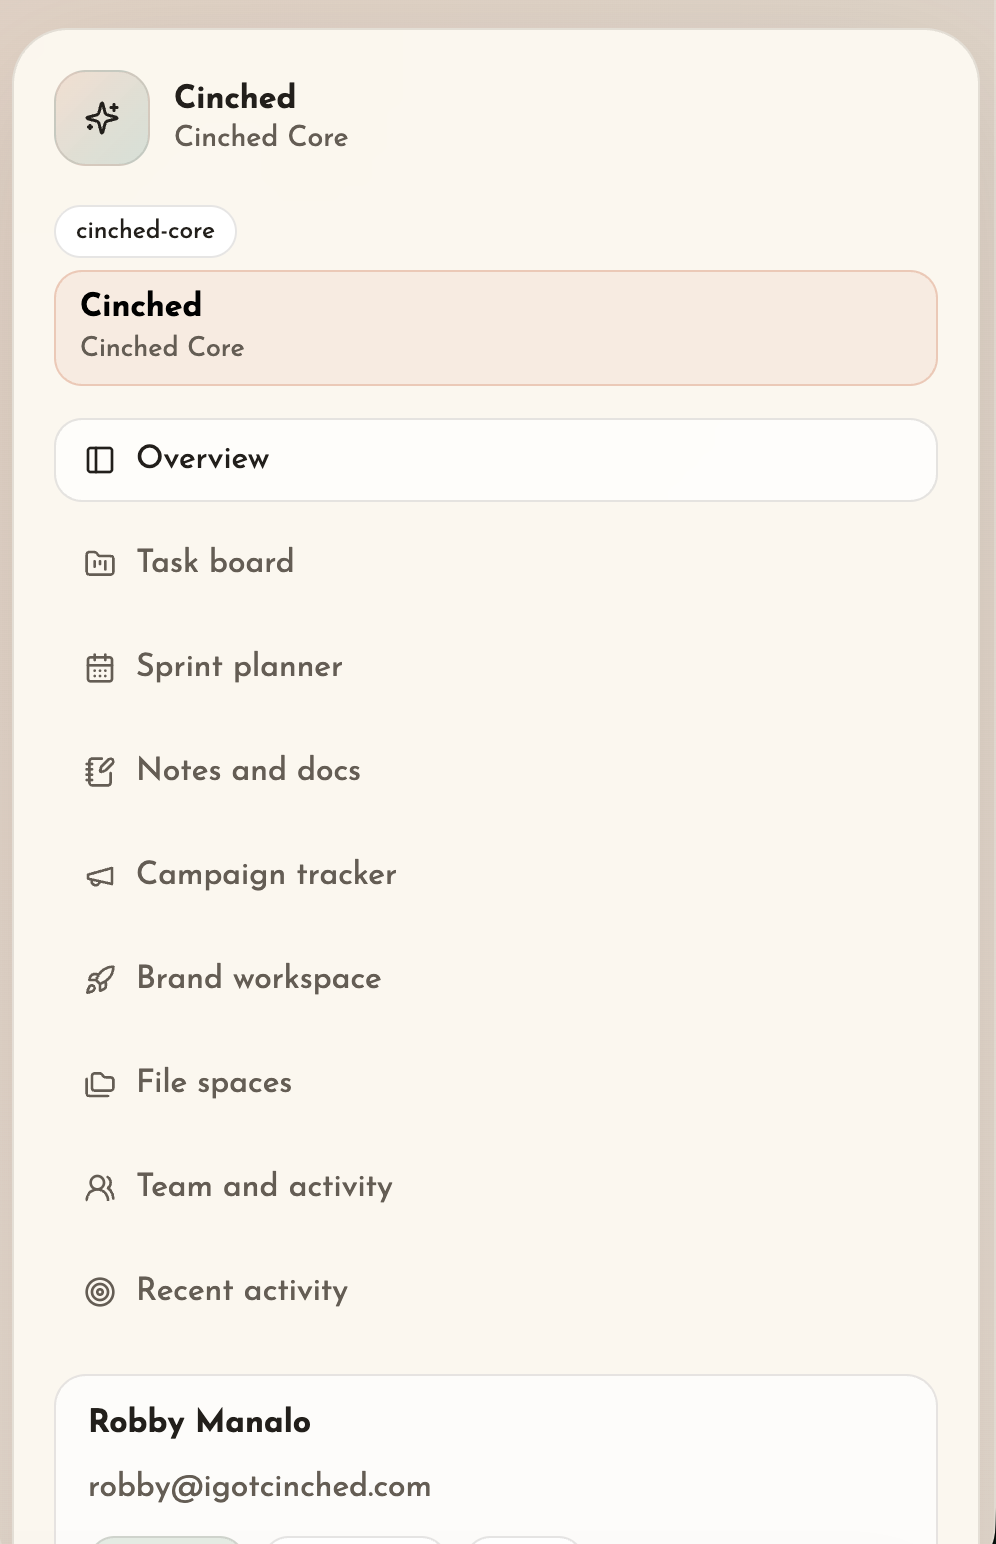The height and width of the screenshot is (1544, 996).
Task: Click the Overview panel icon
Action: [100, 460]
